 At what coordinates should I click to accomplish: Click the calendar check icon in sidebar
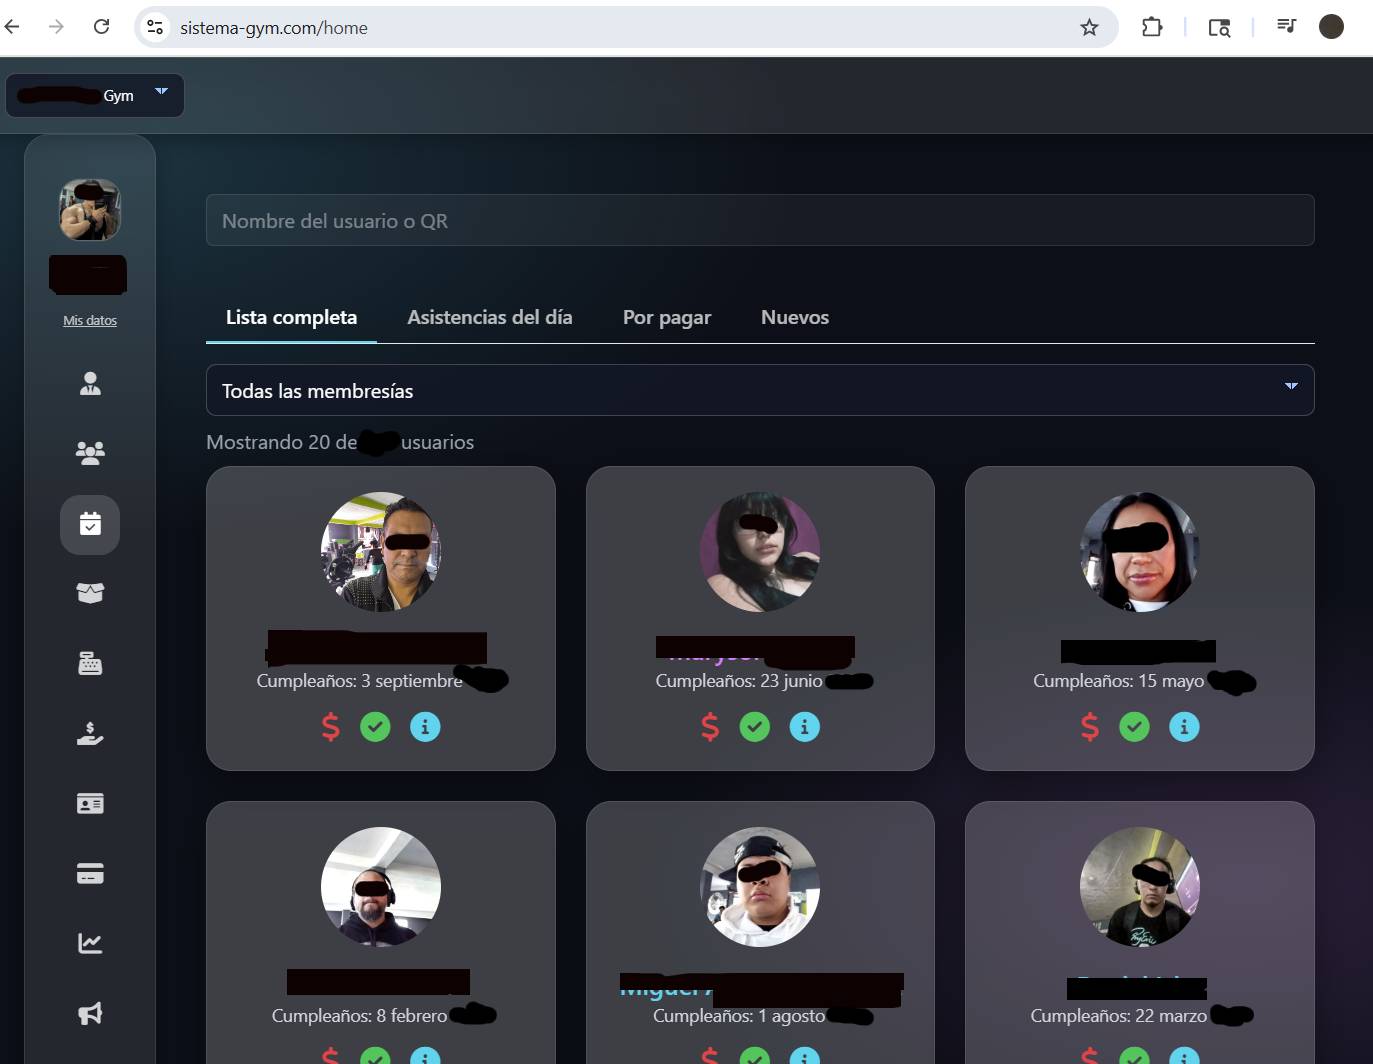90,524
